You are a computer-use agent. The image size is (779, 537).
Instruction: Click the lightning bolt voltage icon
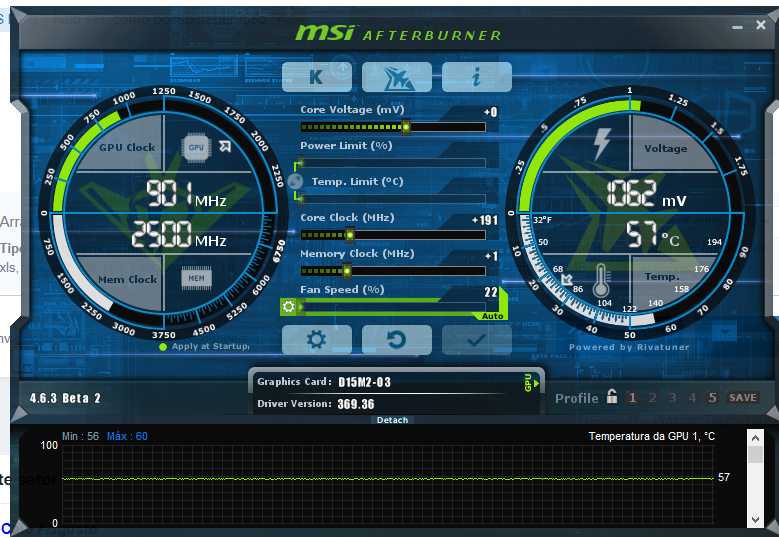[602, 144]
